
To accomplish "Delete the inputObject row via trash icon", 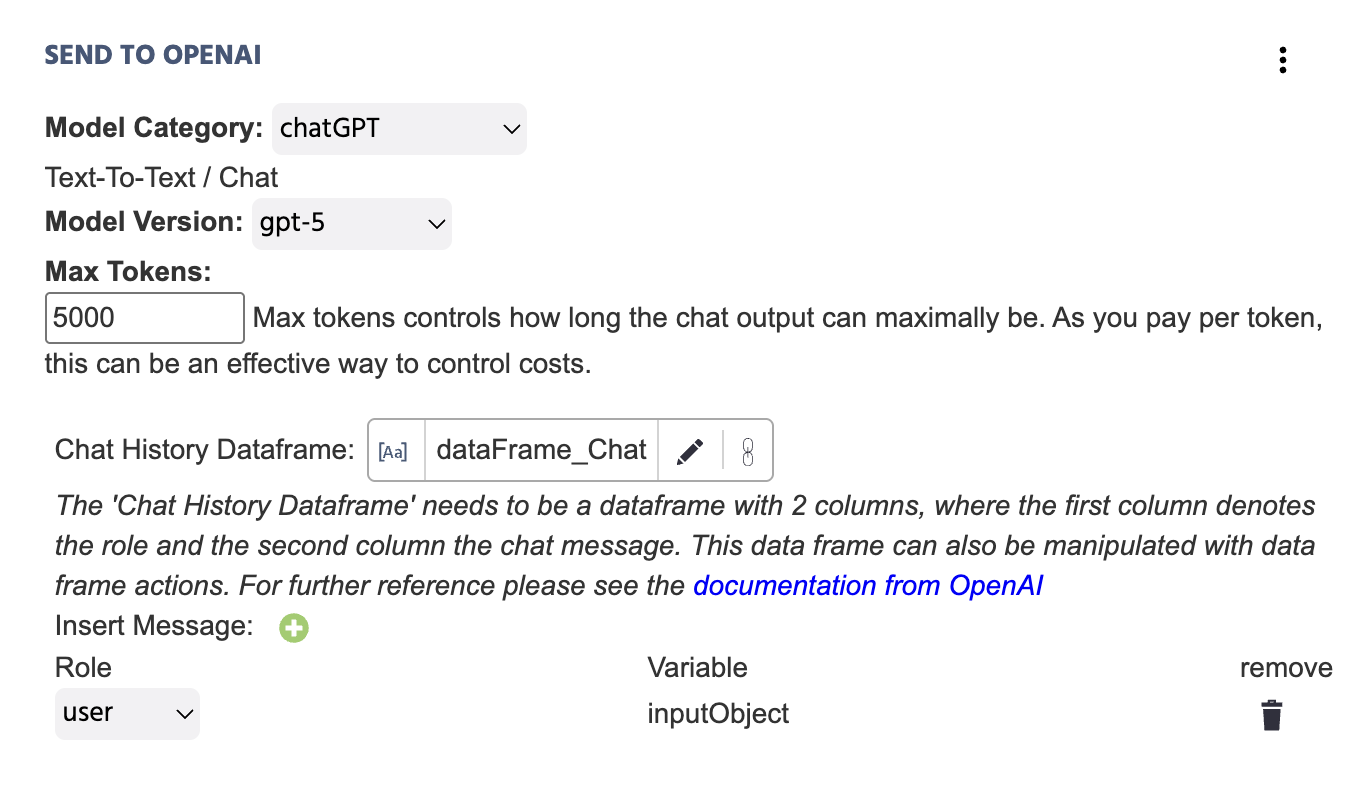I will [x=1271, y=714].
